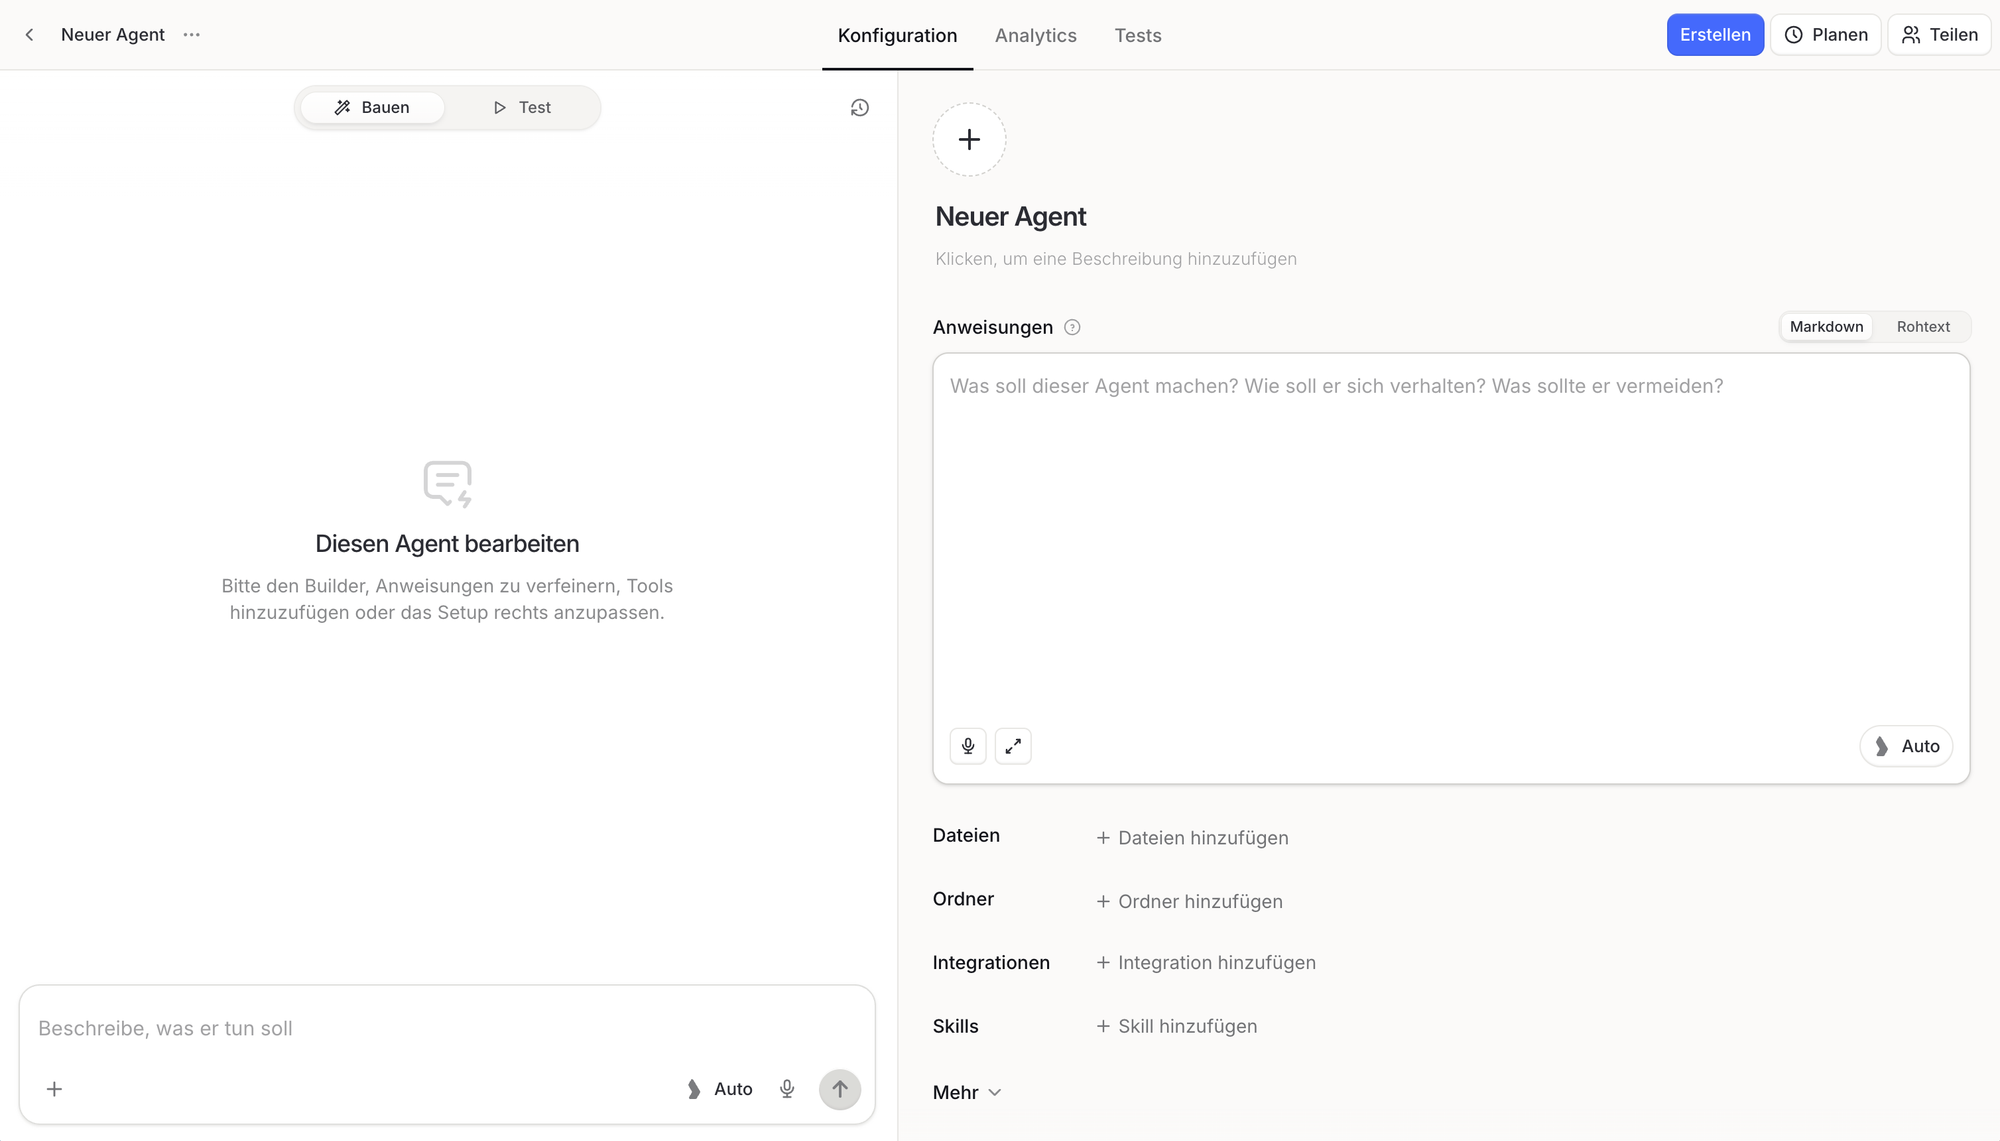The width and height of the screenshot is (2000, 1141).
Task: Click the Neuer Agent title in the top bar
Action: point(113,35)
